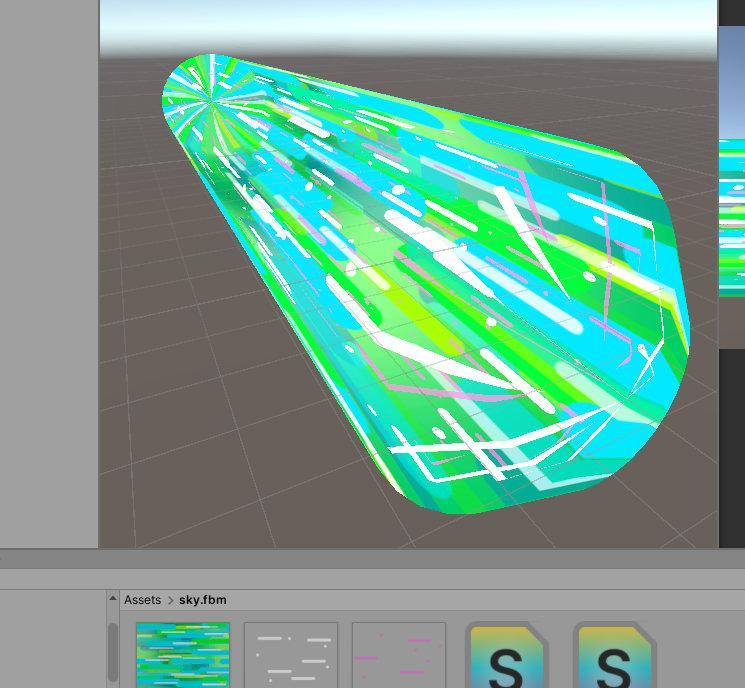Select the pink dashes texture asset
The width and height of the screenshot is (745, 688).
398,654
